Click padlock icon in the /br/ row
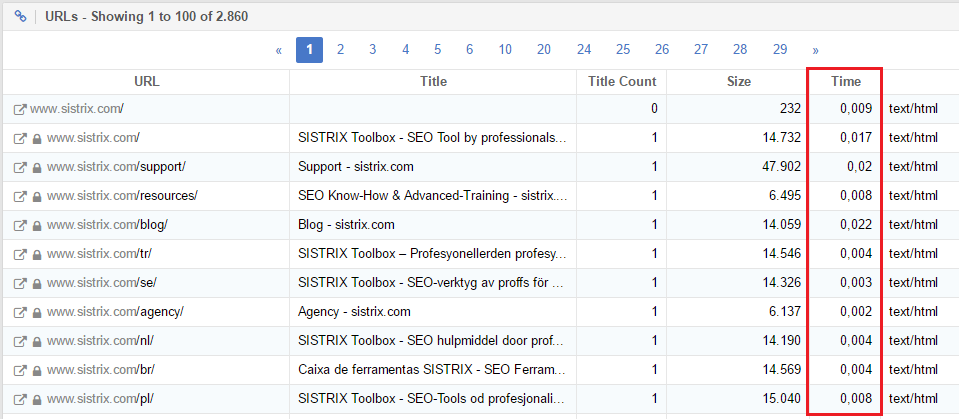Screen dimensions: 959x419 [37, 370]
